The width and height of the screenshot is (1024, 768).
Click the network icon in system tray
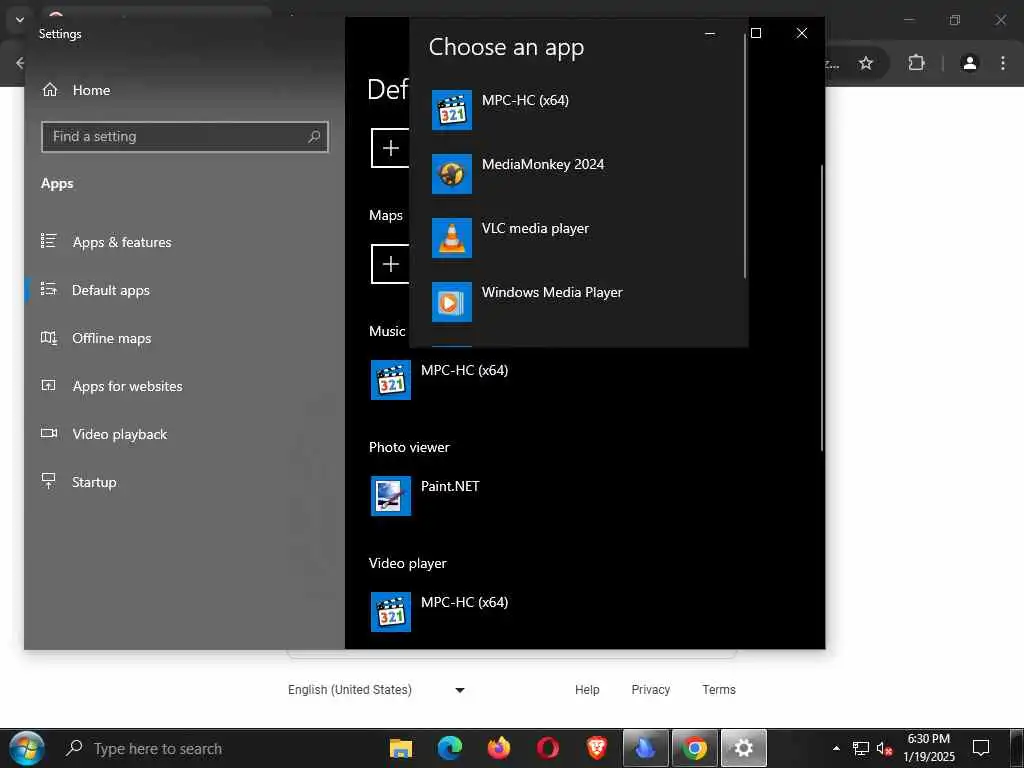[861, 748]
